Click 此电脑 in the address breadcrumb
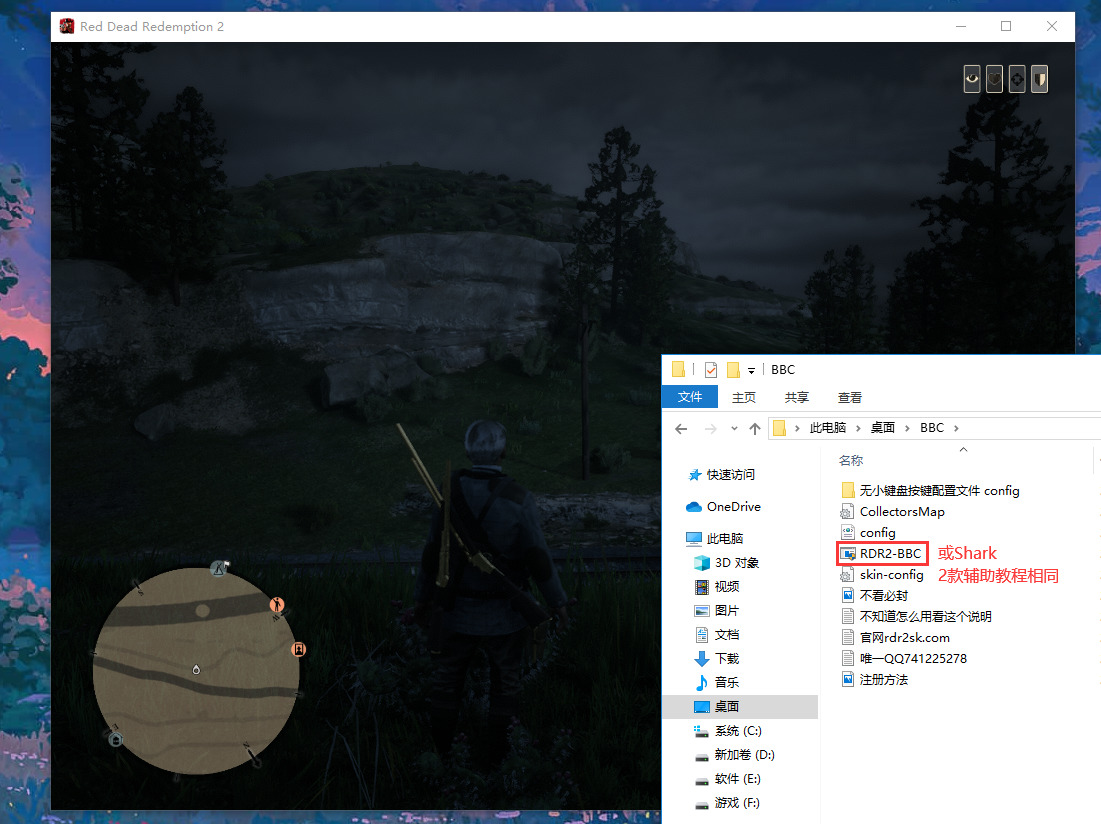This screenshot has height=824, width=1101. (x=828, y=427)
